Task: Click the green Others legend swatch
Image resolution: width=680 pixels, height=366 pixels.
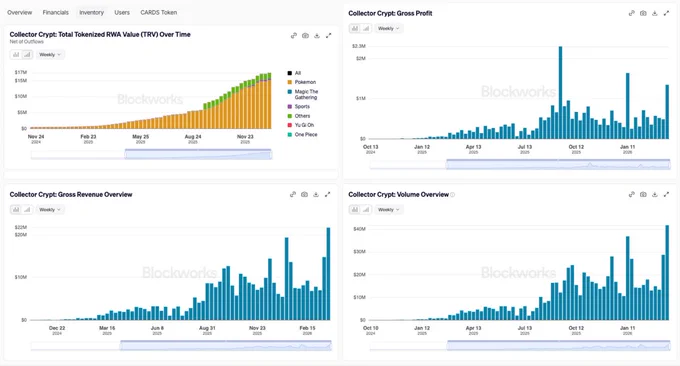Action: coord(290,116)
